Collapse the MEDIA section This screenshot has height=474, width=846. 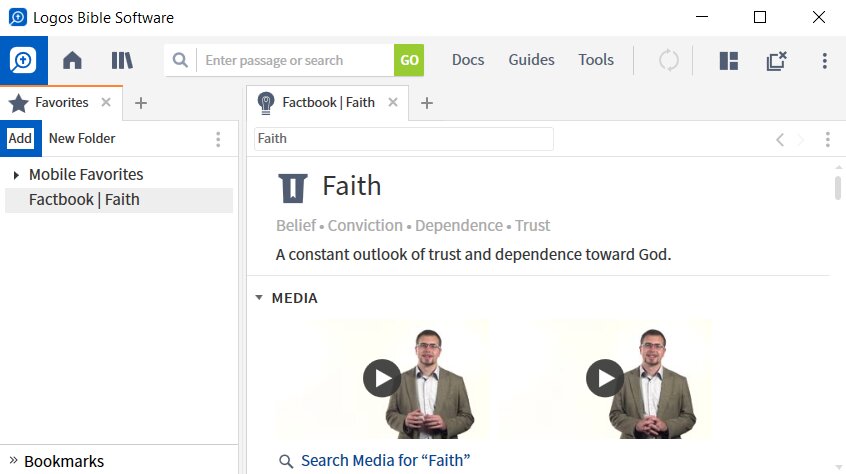coord(259,298)
